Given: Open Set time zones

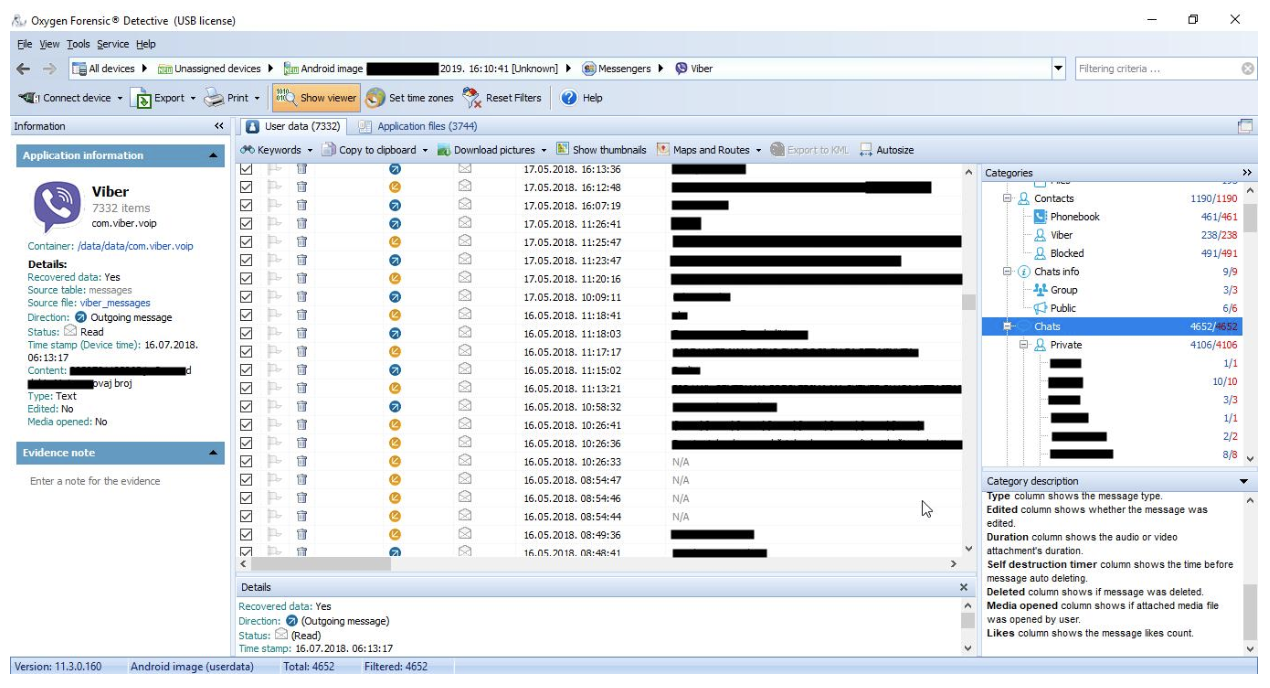Looking at the screenshot, I should (410, 98).
